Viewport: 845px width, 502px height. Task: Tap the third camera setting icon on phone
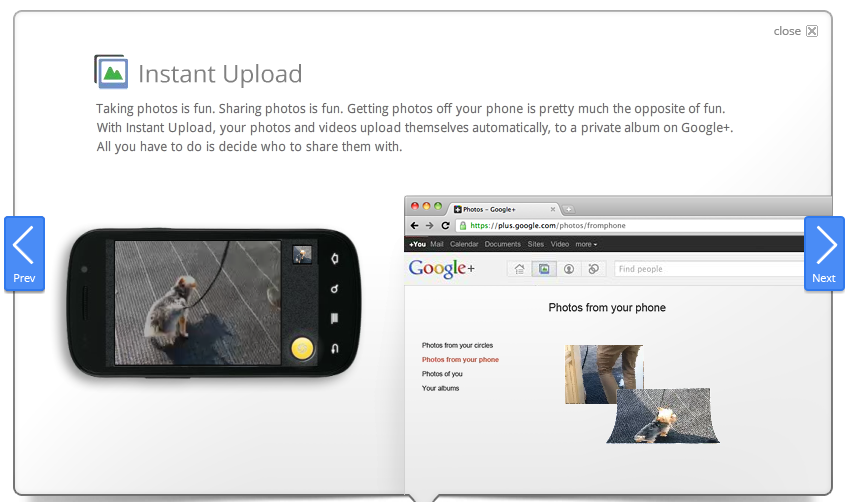coord(335,318)
